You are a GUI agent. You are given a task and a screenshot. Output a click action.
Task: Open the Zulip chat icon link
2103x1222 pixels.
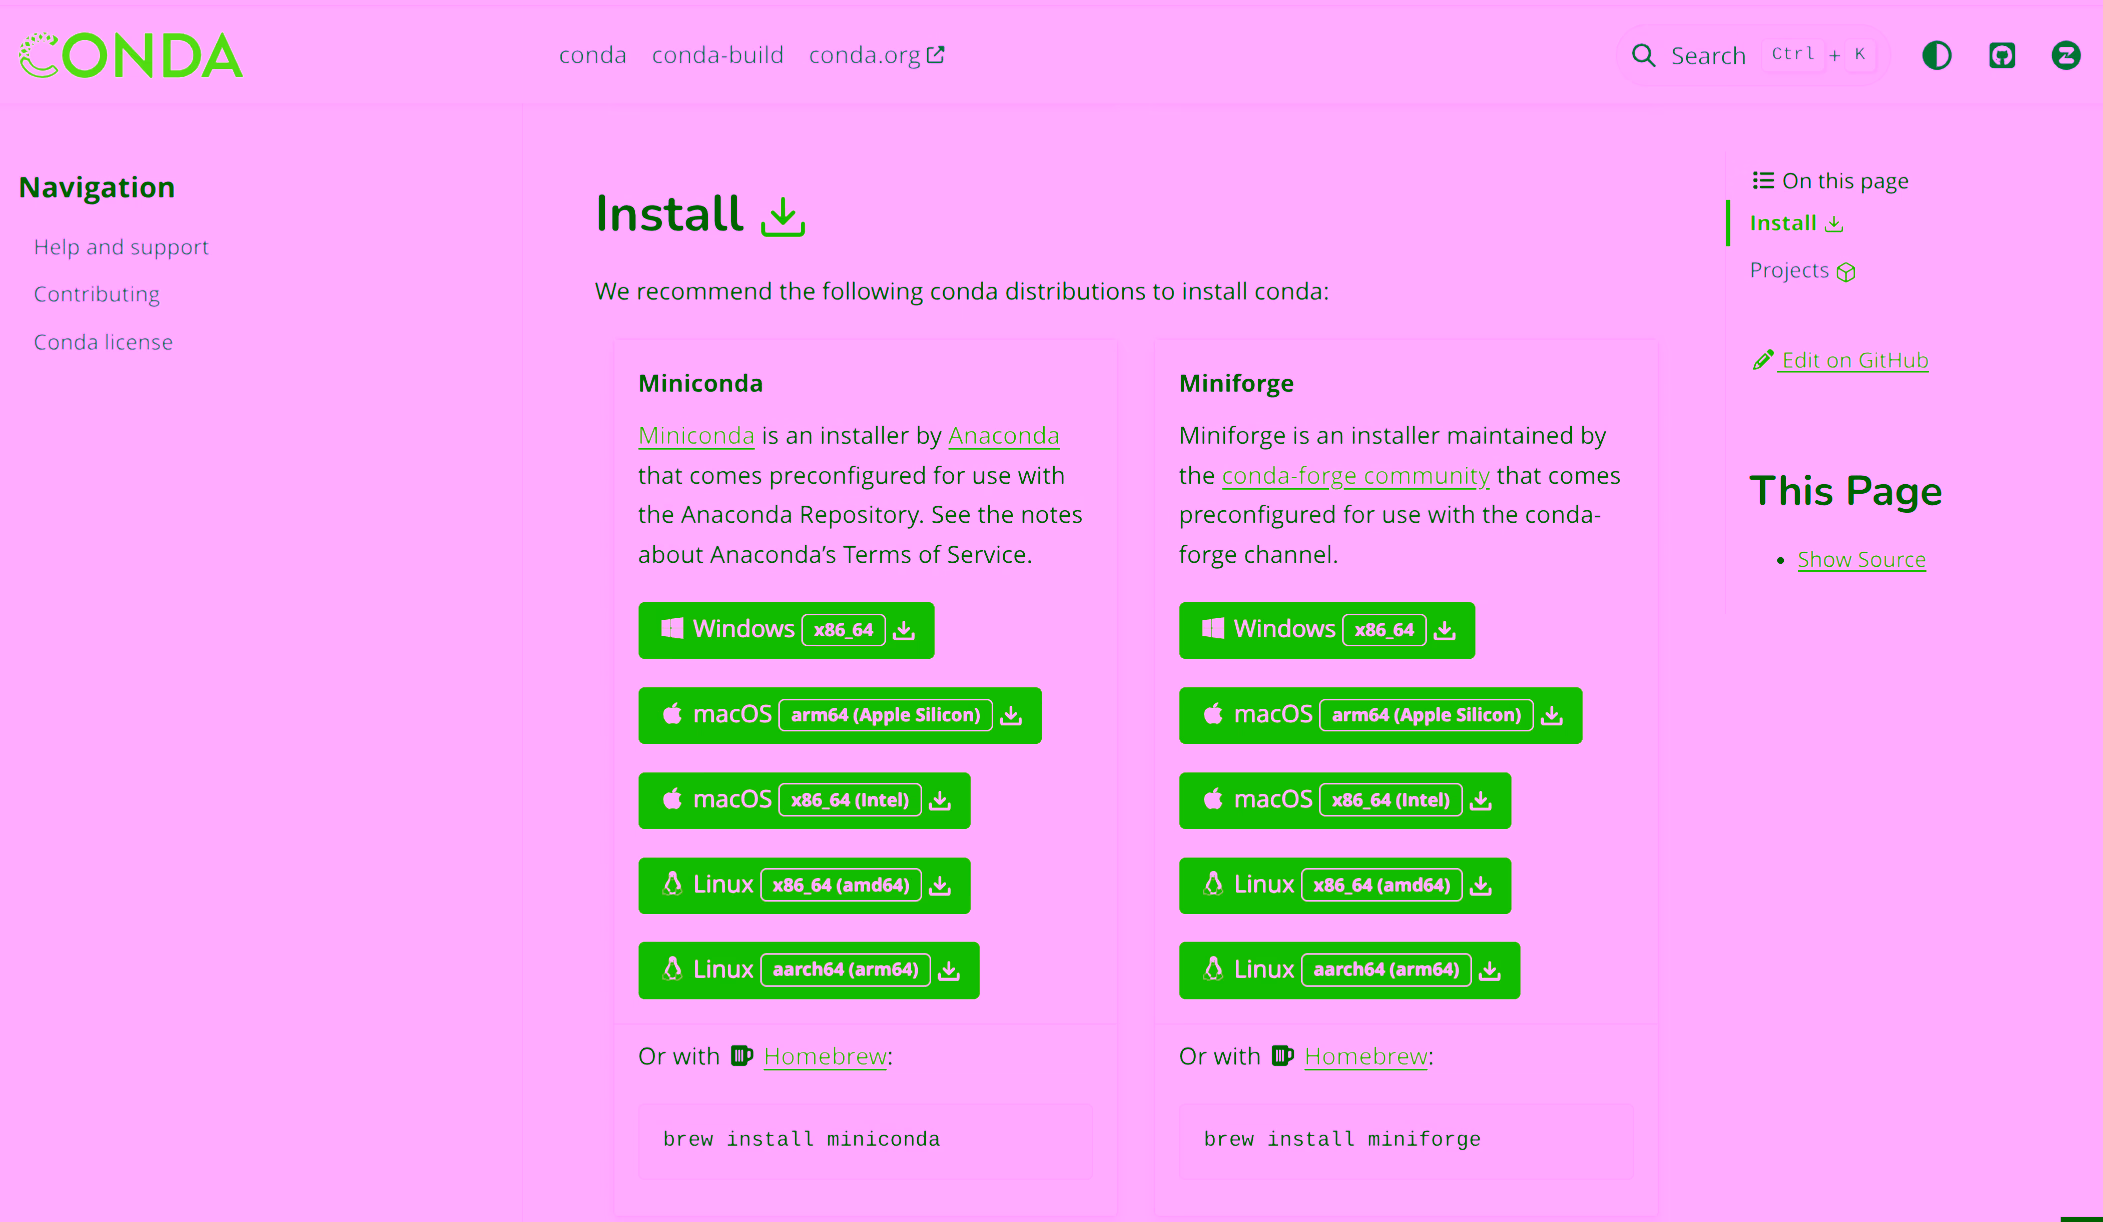[x=2066, y=56]
